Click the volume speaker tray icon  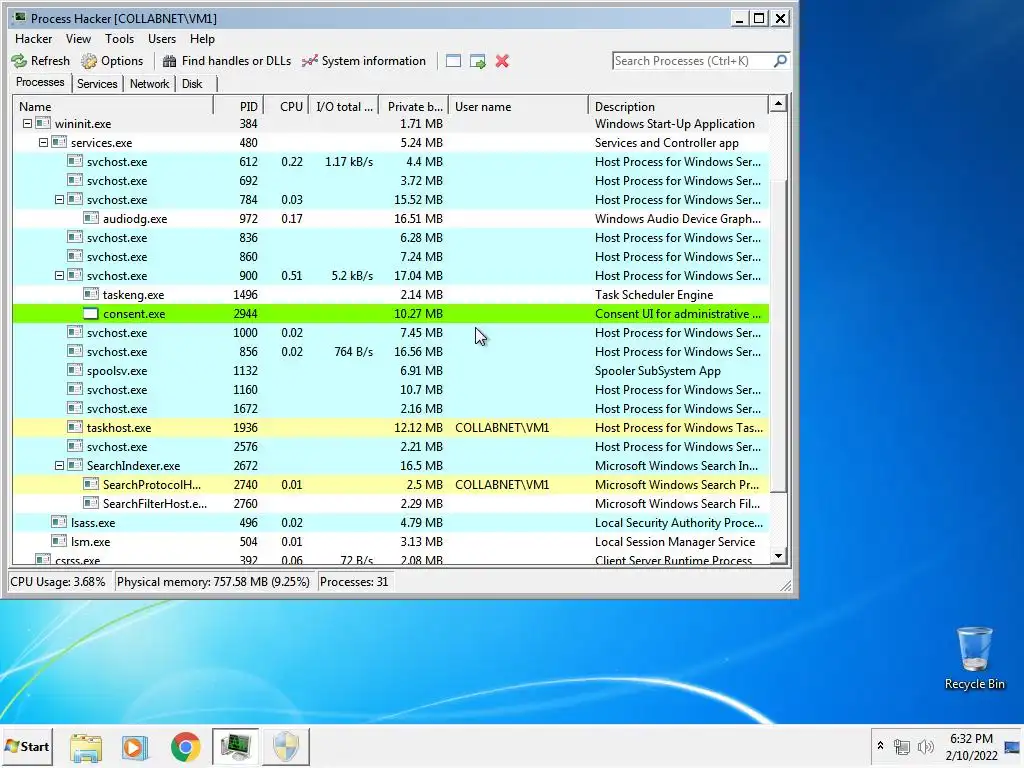click(925, 746)
